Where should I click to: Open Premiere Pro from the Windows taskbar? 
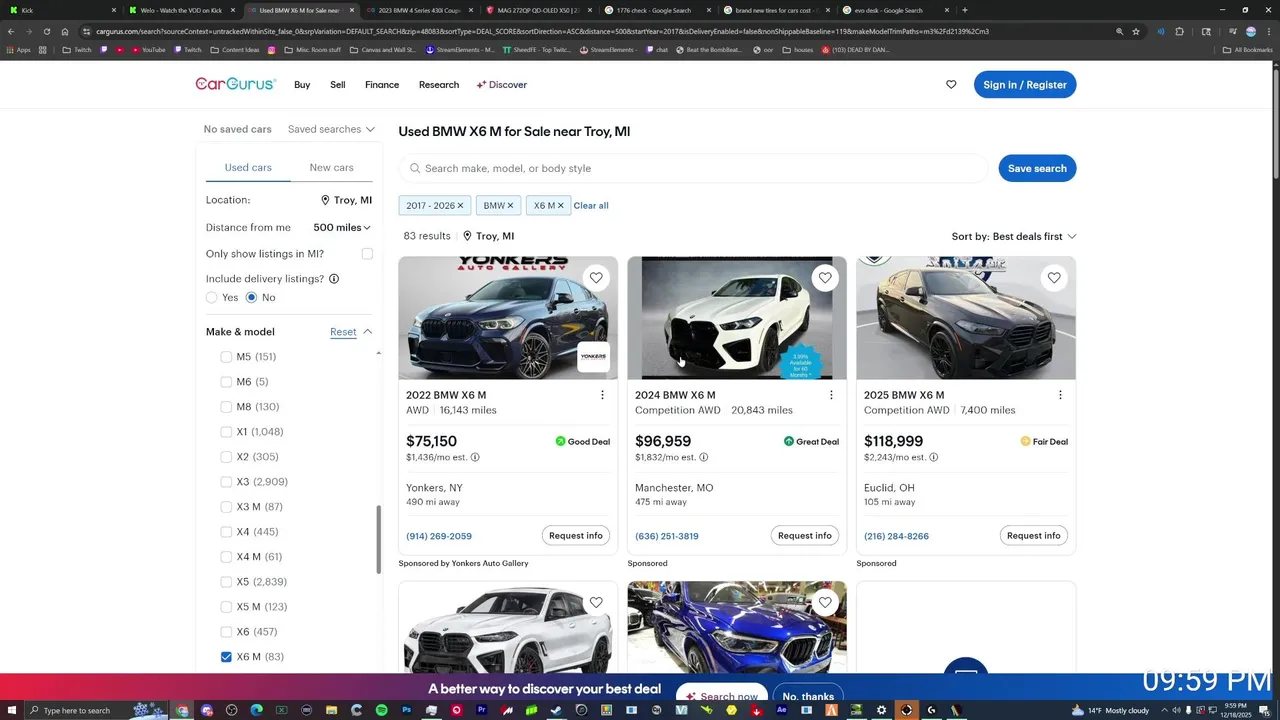click(482, 710)
